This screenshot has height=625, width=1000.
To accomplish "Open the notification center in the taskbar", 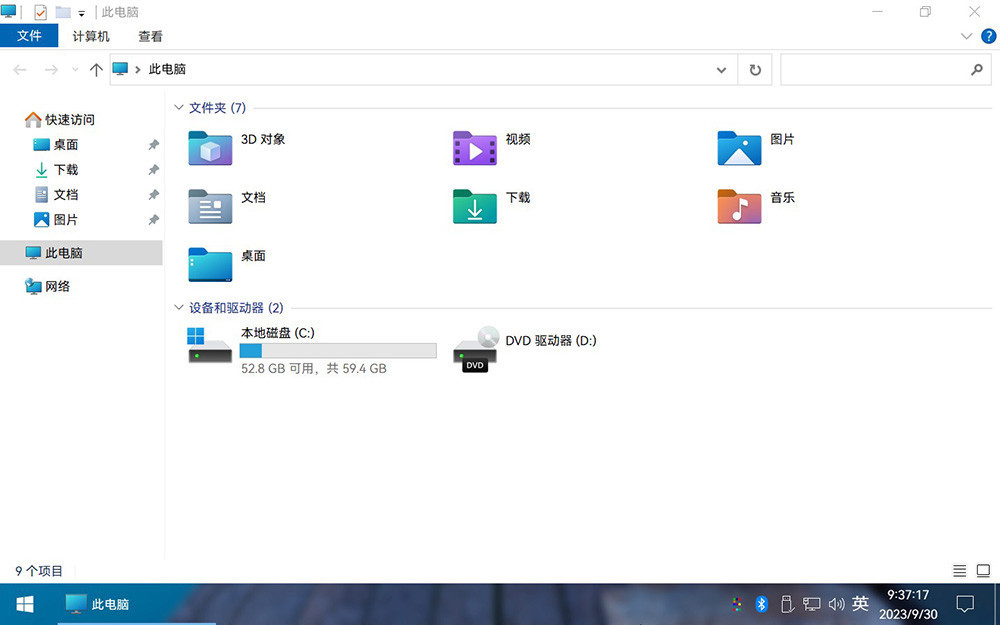I will [964, 604].
